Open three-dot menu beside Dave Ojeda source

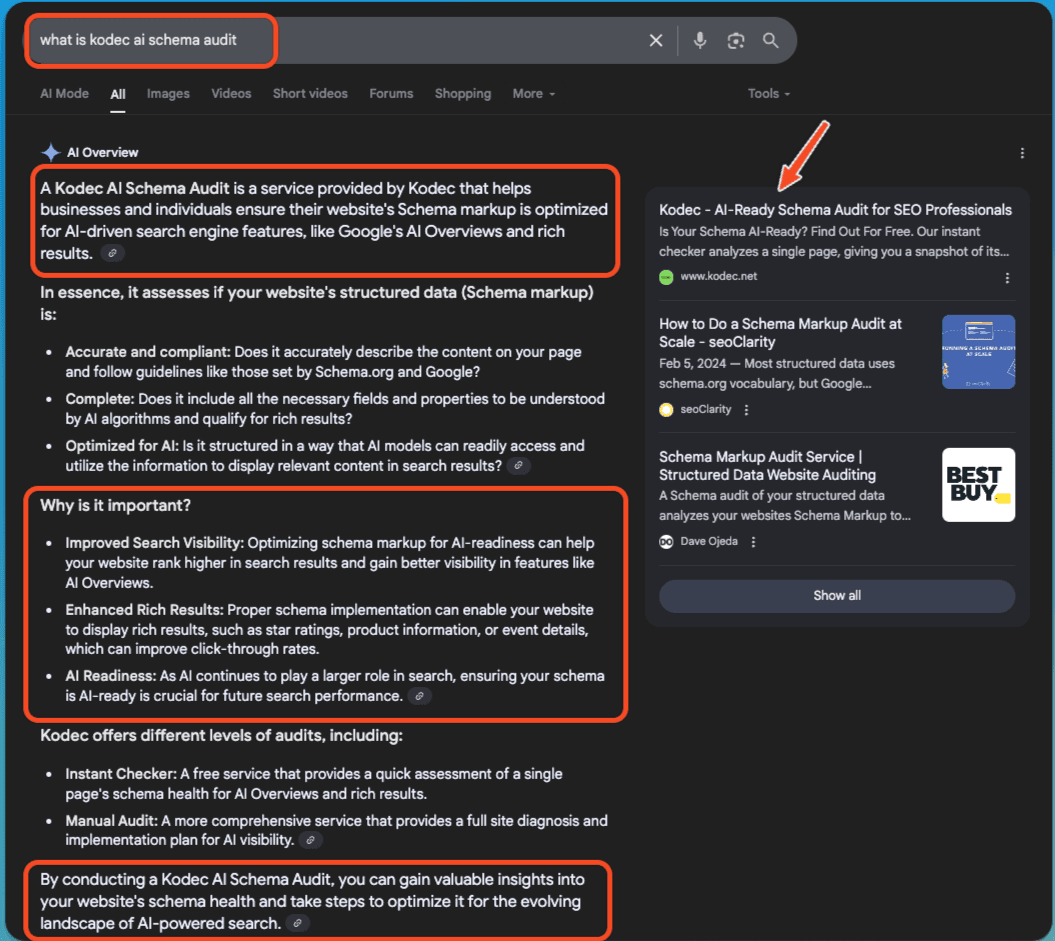tap(754, 541)
